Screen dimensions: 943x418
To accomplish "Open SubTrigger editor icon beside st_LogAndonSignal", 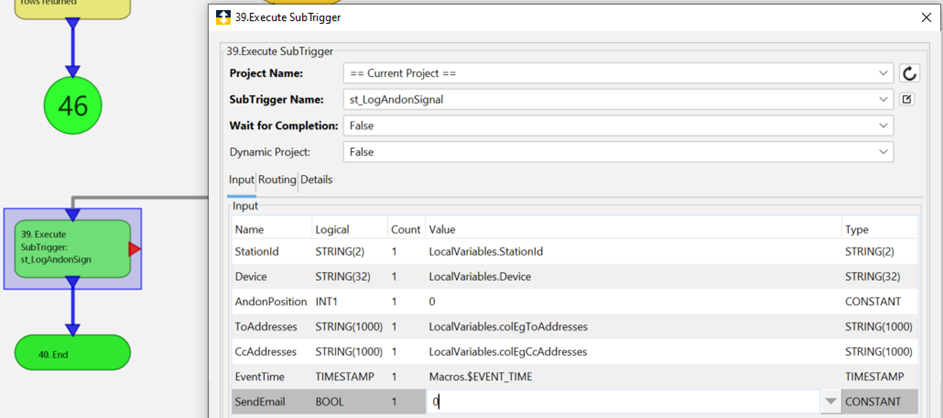I will (x=907, y=99).
